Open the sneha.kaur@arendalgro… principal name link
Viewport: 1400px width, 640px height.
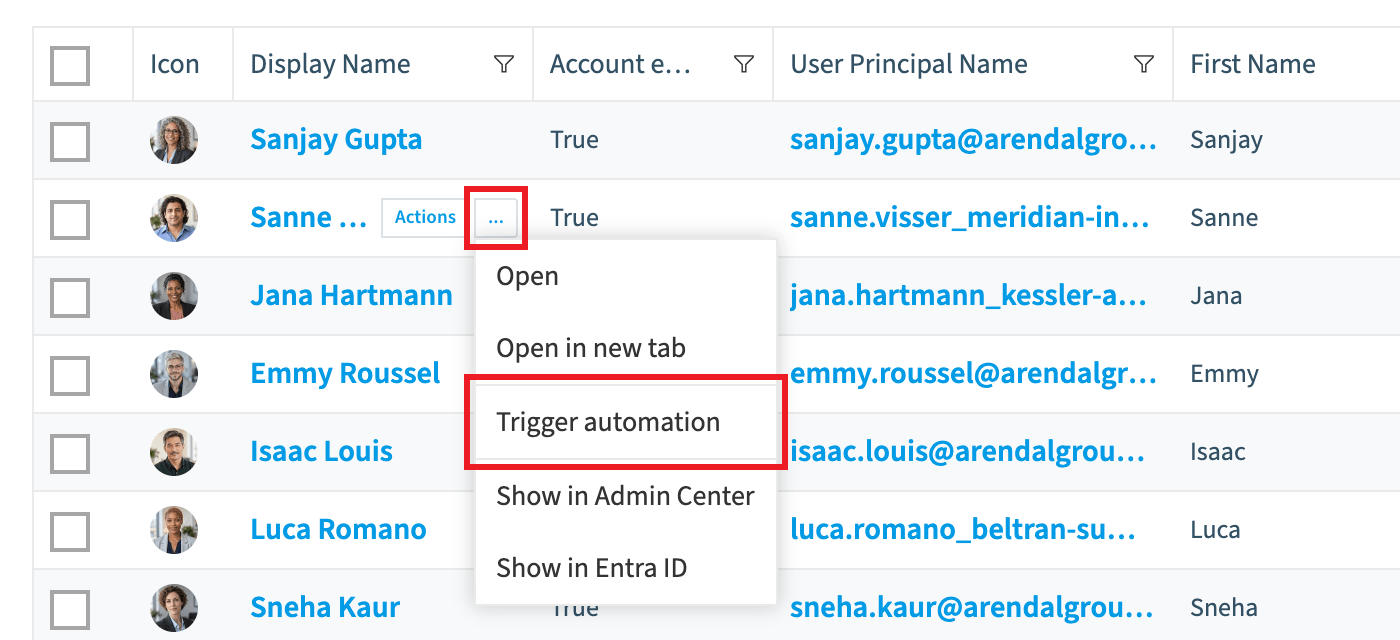(971, 608)
